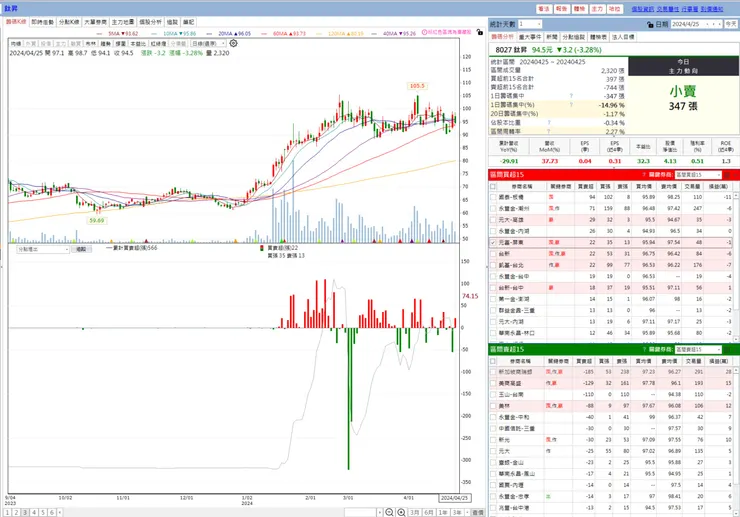Open the 法人目標 tab on the right panel
740x517 pixels.
pyautogui.click(x=623, y=37)
